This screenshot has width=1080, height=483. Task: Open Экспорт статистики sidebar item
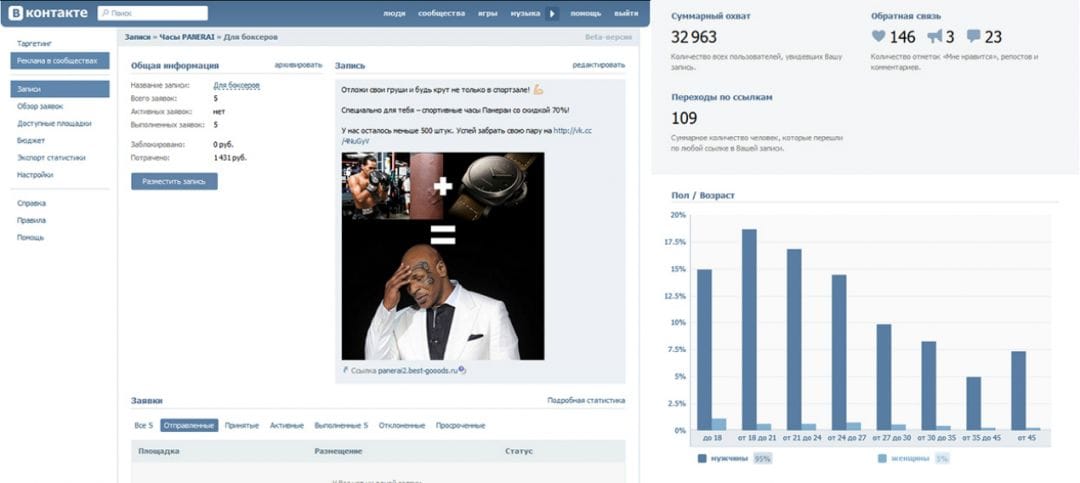51,158
